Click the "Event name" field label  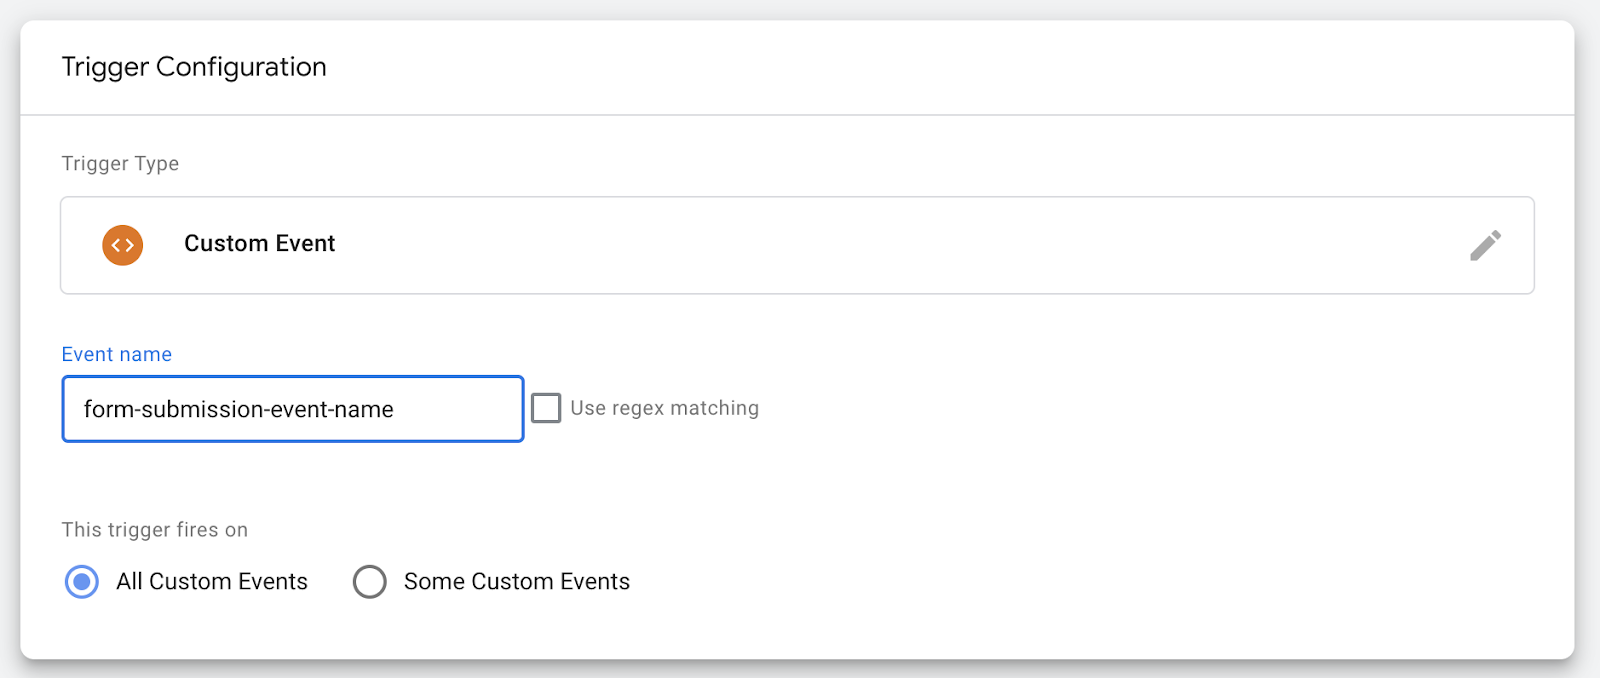(x=116, y=354)
